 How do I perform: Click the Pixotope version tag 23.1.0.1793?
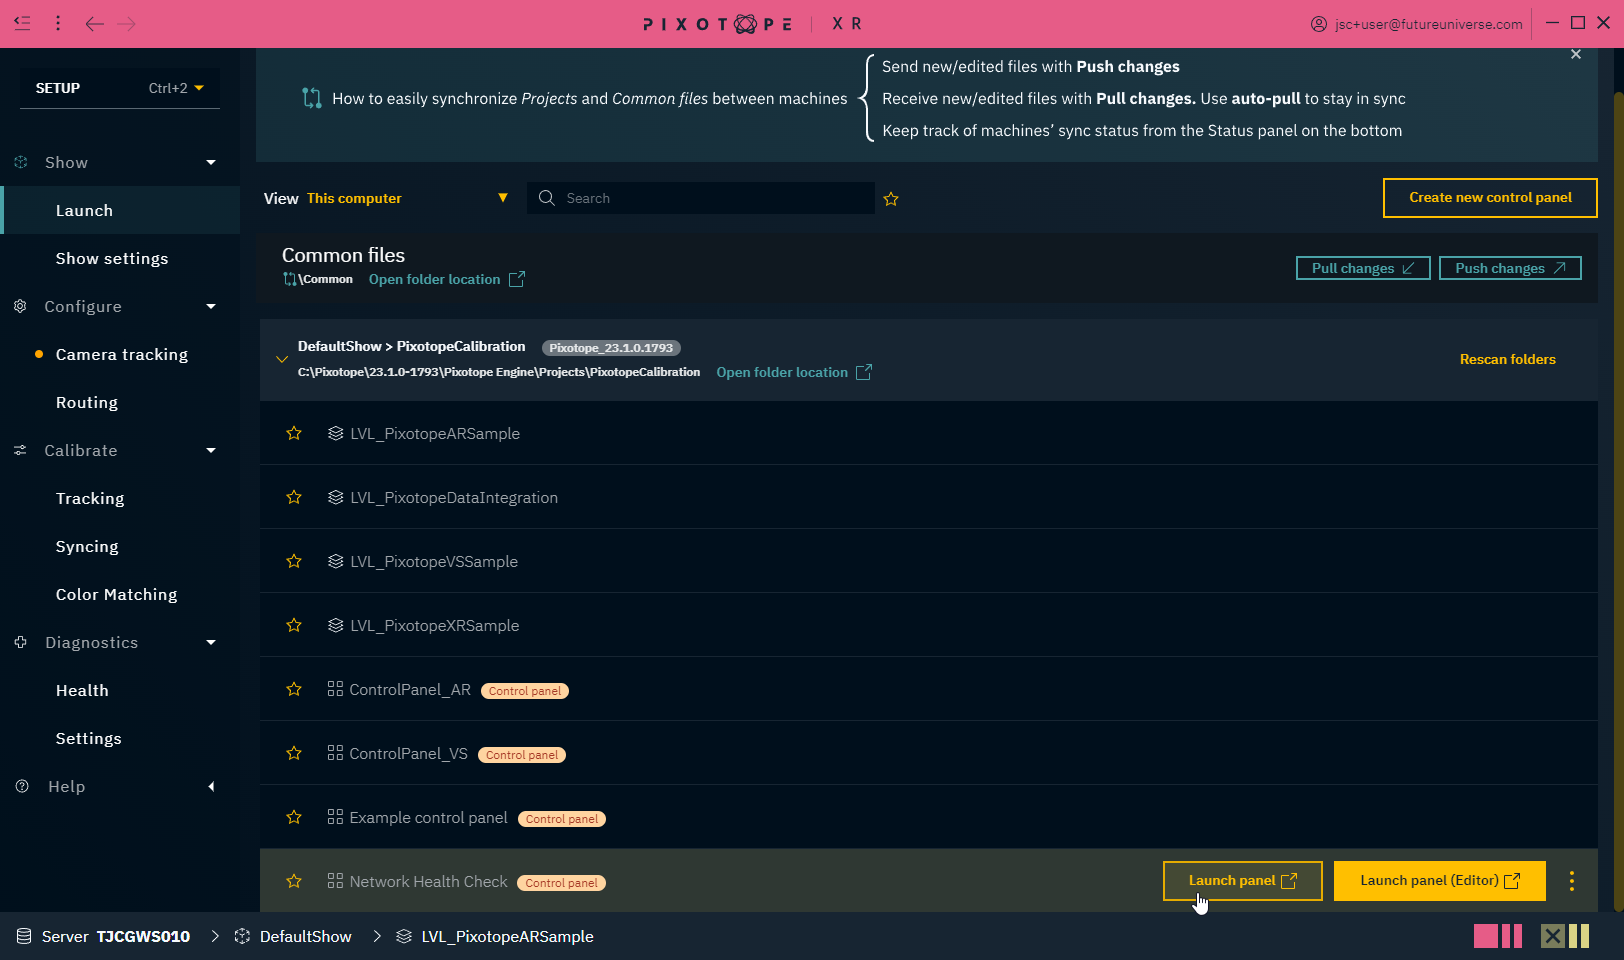(611, 348)
